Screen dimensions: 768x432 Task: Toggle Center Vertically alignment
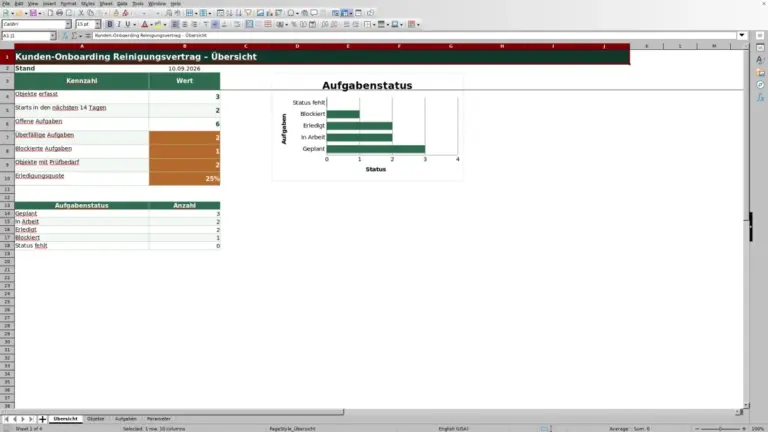[215, 24]
